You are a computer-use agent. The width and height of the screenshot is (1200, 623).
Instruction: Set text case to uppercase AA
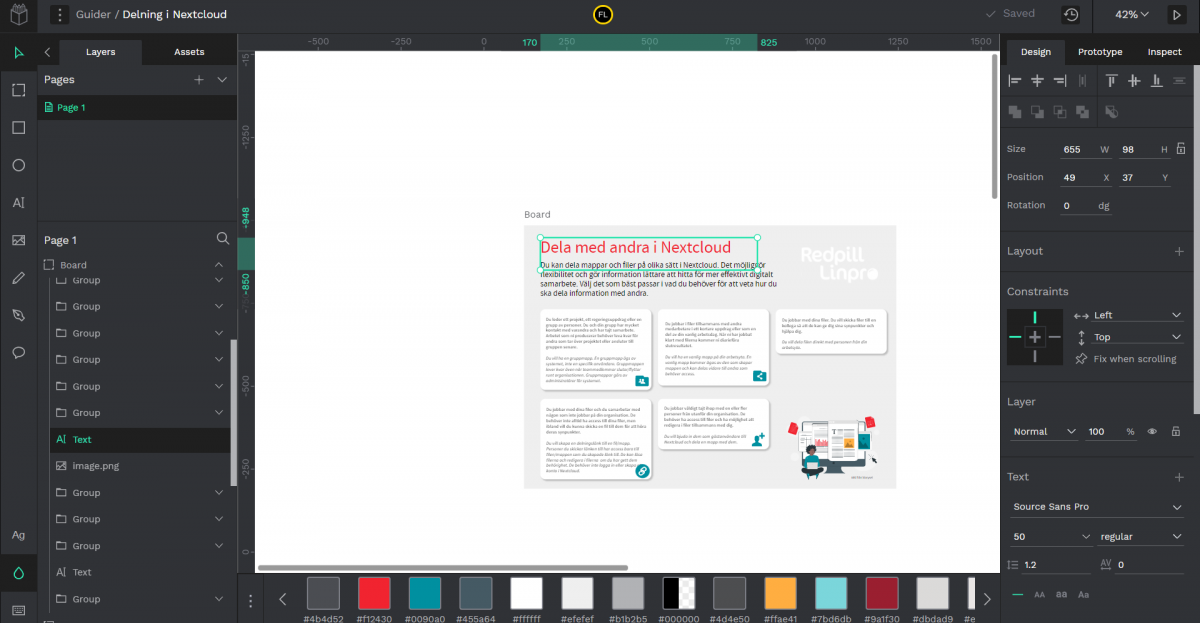[1040, 594]
